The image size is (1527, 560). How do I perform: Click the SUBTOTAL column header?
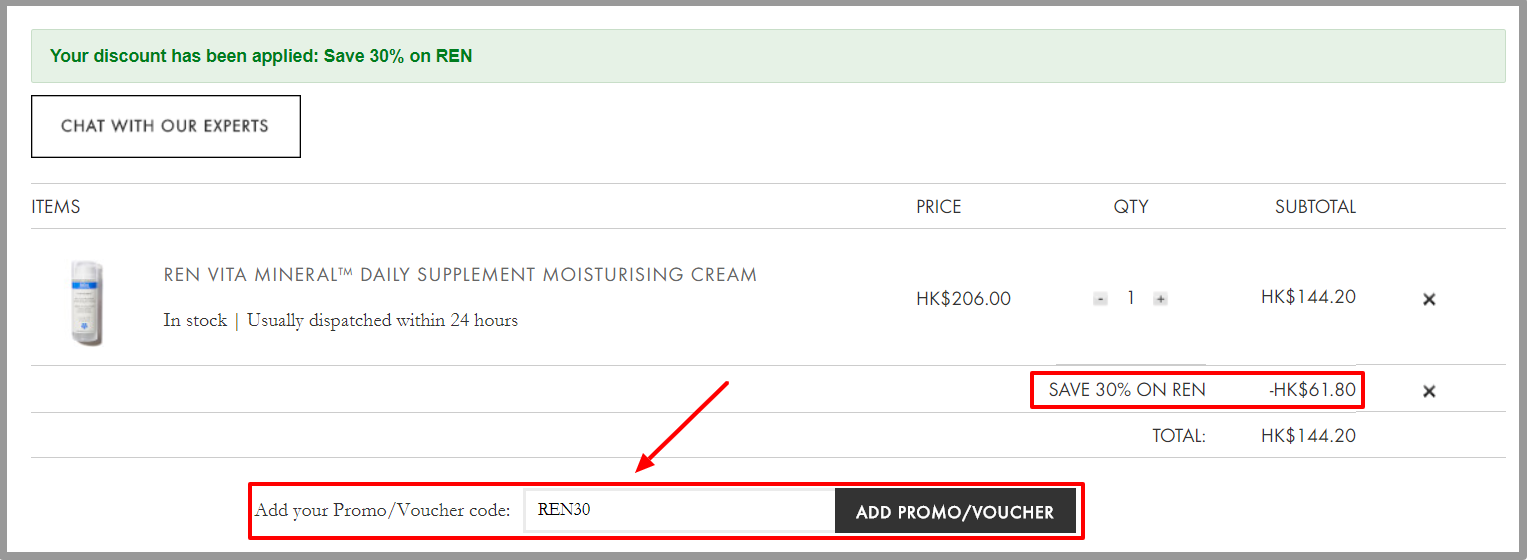tap(1315, 207)
